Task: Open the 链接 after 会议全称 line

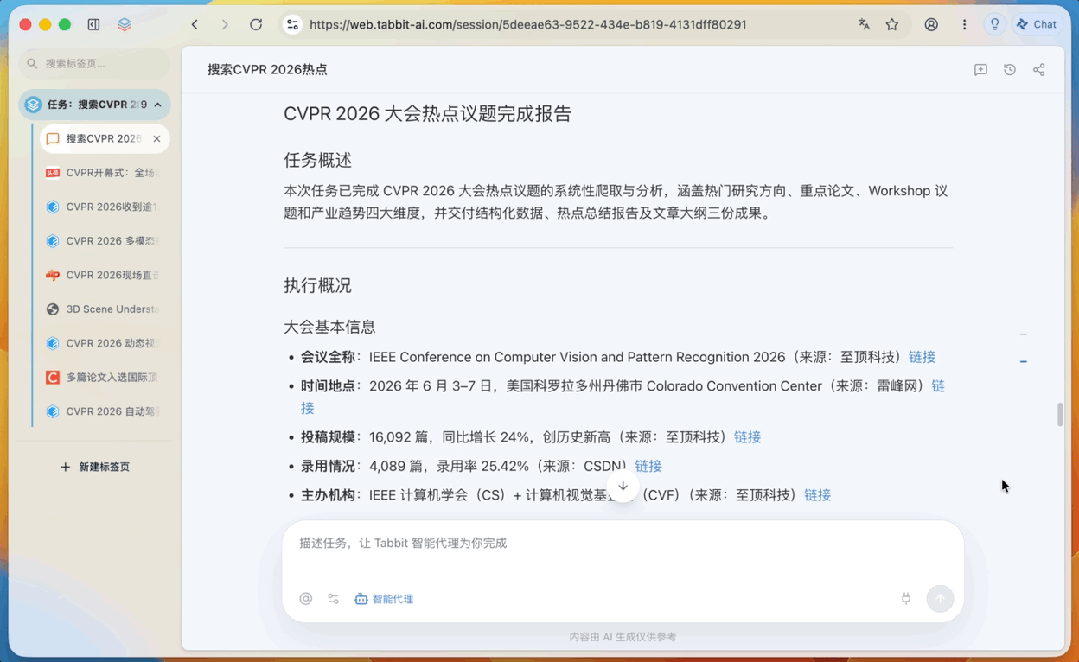Action: 922,357
